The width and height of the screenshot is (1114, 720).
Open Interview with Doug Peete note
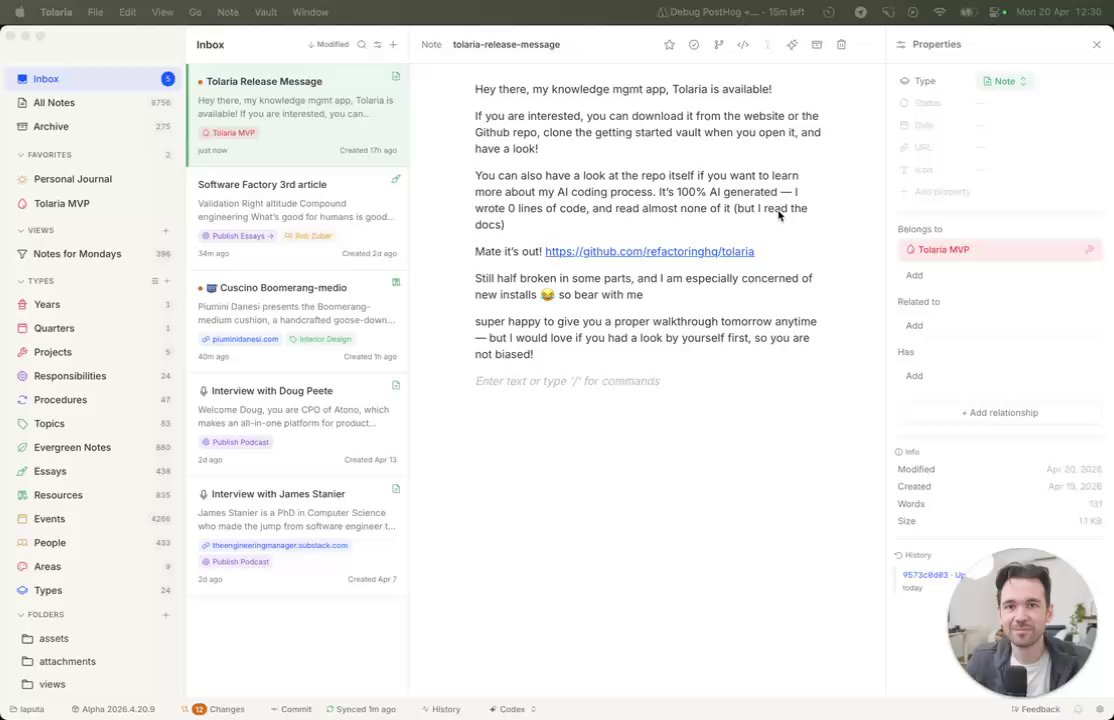pyautogui.click(x=297, y=424)
